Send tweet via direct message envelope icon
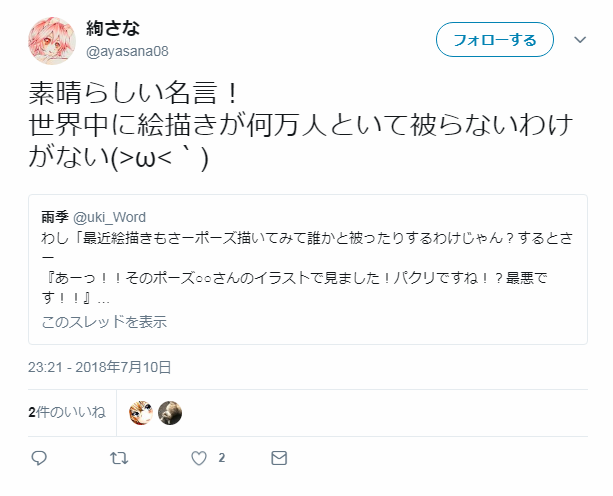 click(x=279, y=458)
